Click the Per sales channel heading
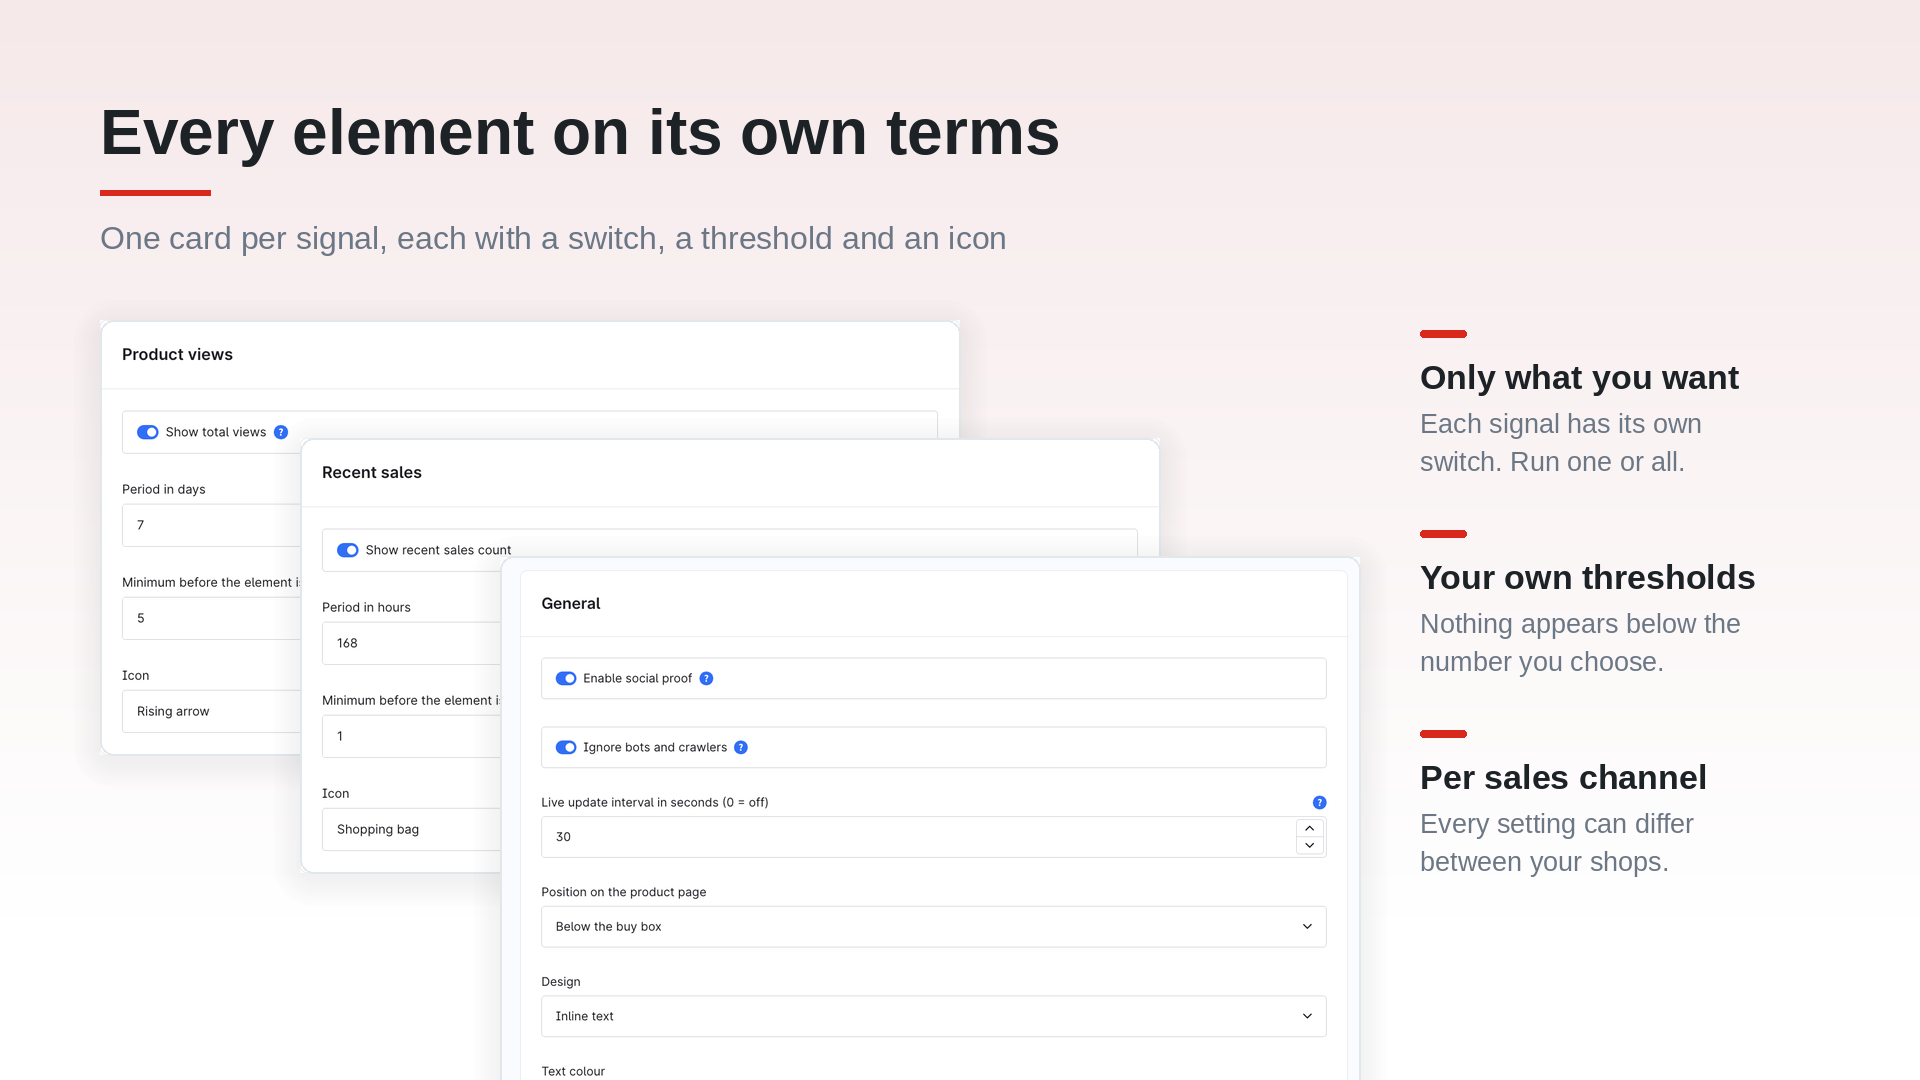This screenshot has height=1080, width=1920. [1563, 778]
